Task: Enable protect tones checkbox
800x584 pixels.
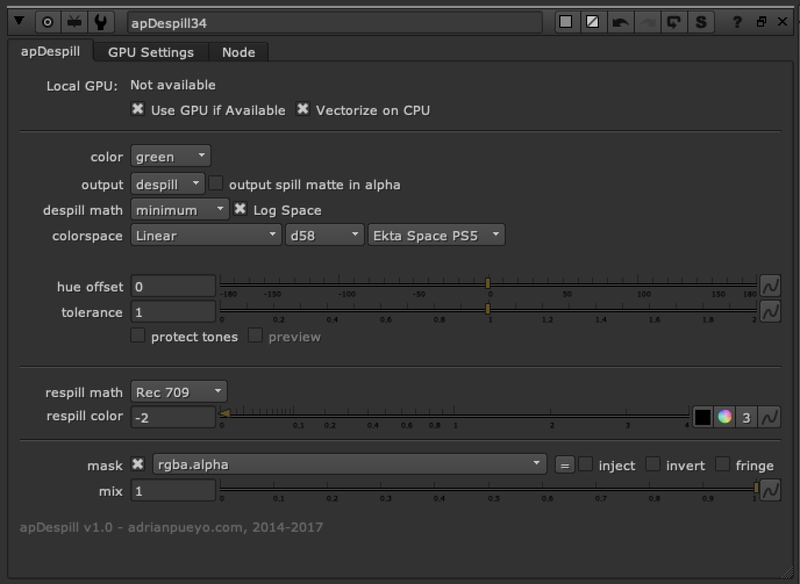Action: (138, 337)
